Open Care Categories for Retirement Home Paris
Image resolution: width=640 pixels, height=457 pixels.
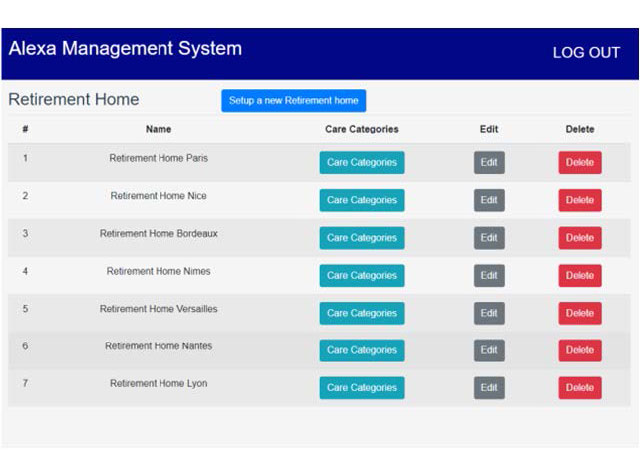362,162
